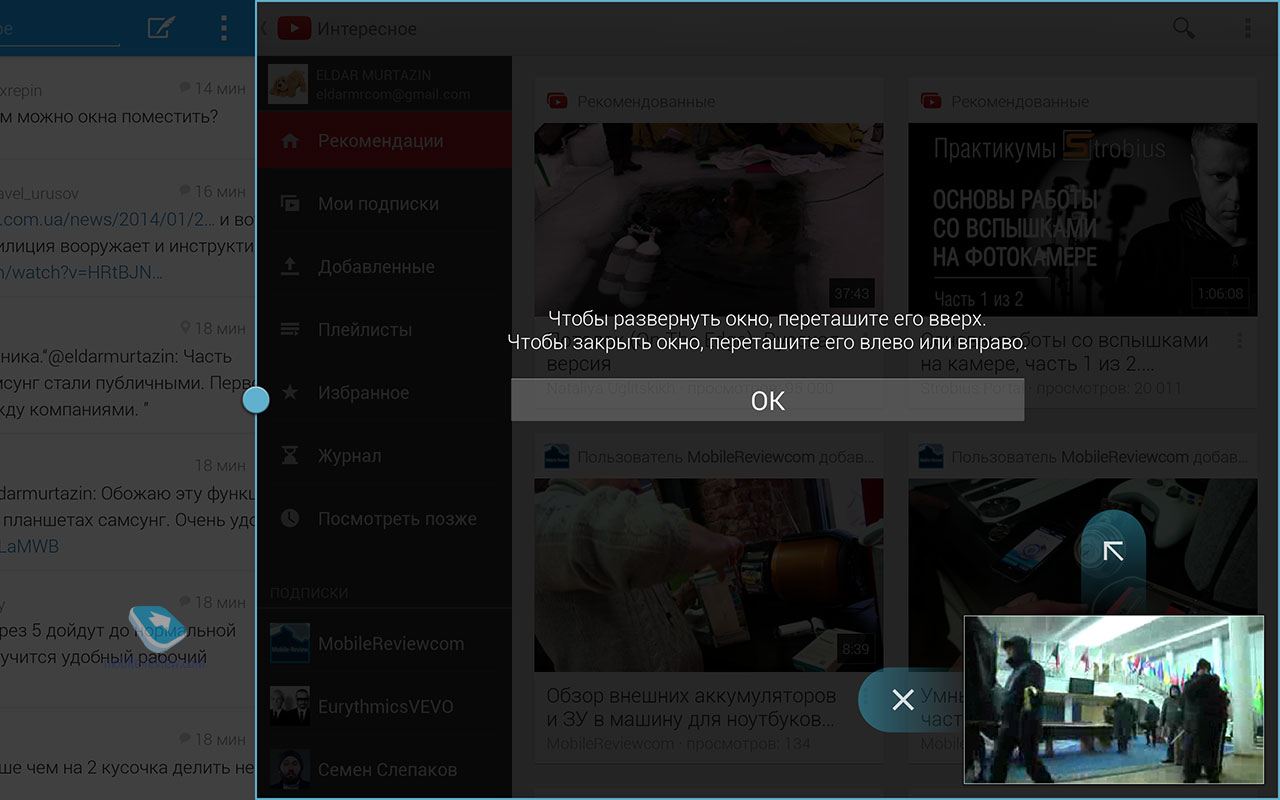Open MobileReviewcom subscription channel
1280x800 pixels.
[x=385, y=644]
